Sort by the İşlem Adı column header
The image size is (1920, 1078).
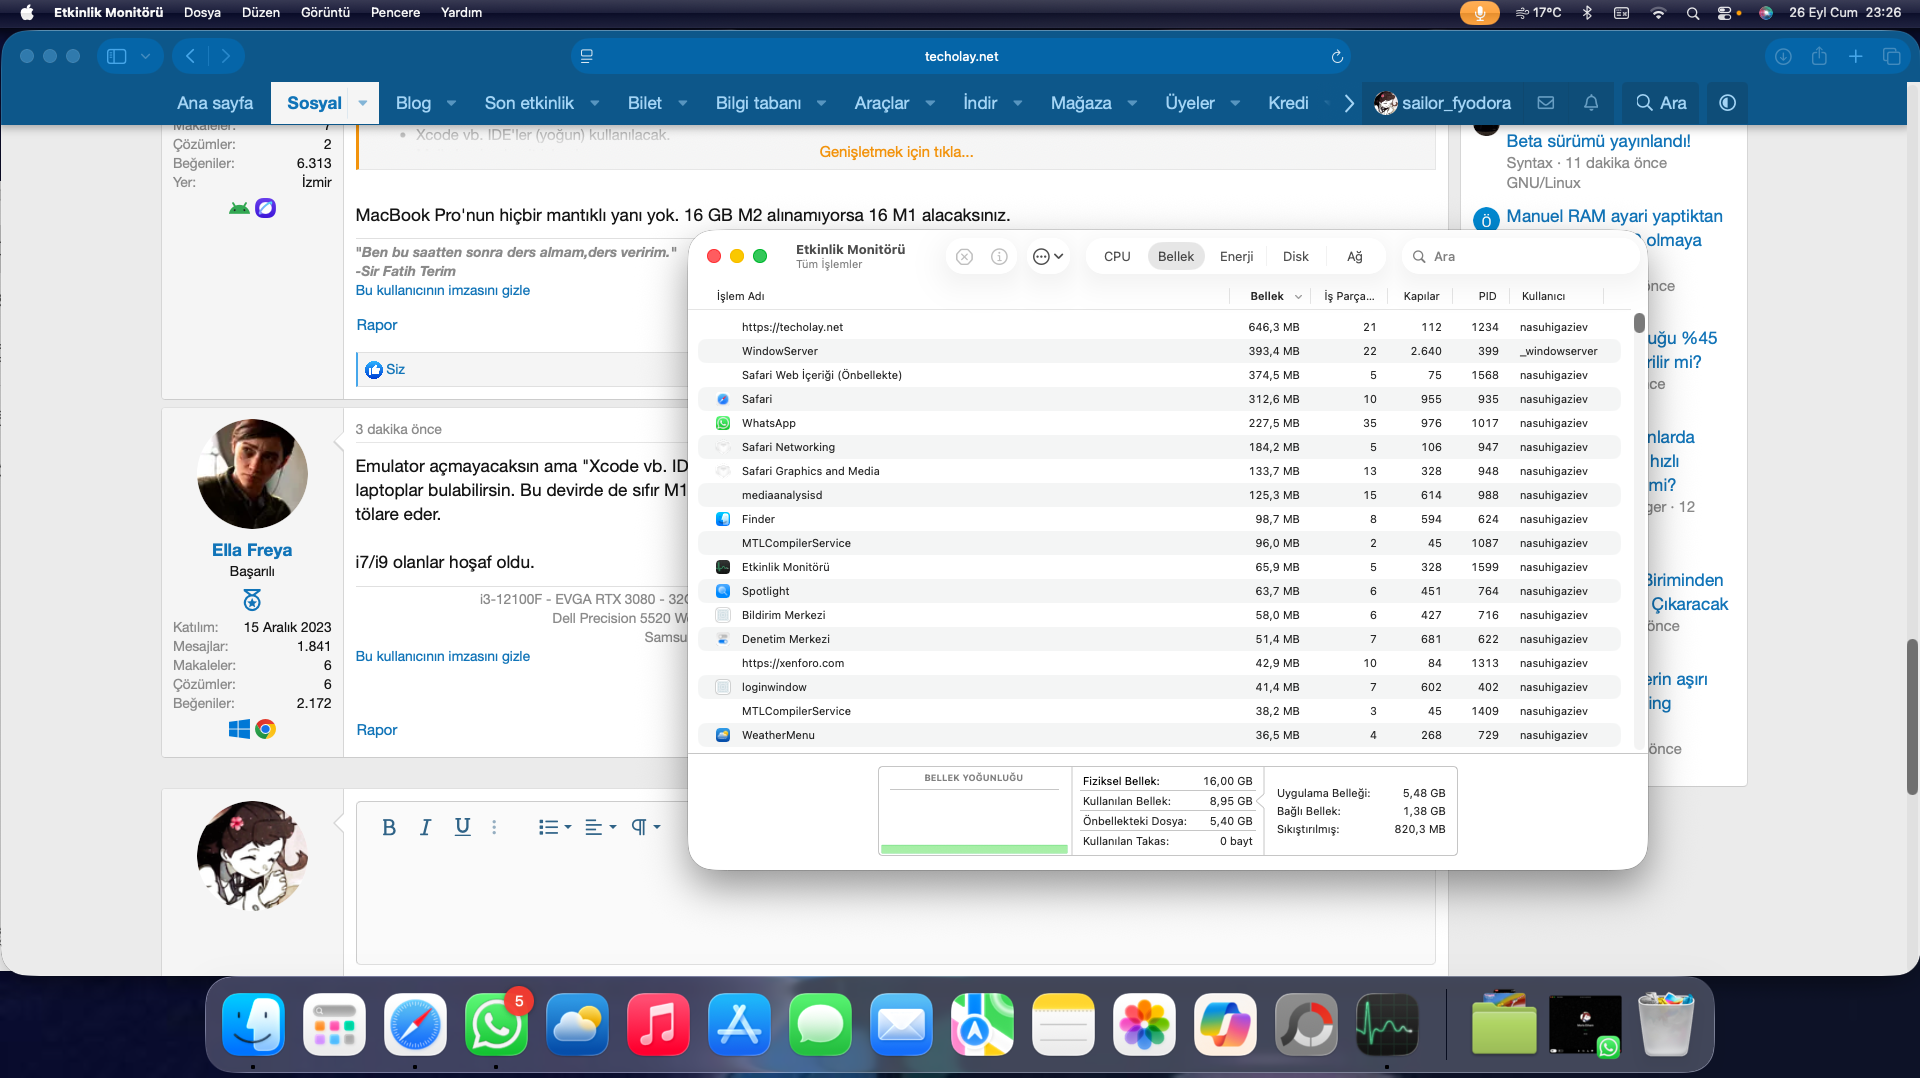(741, 296)
